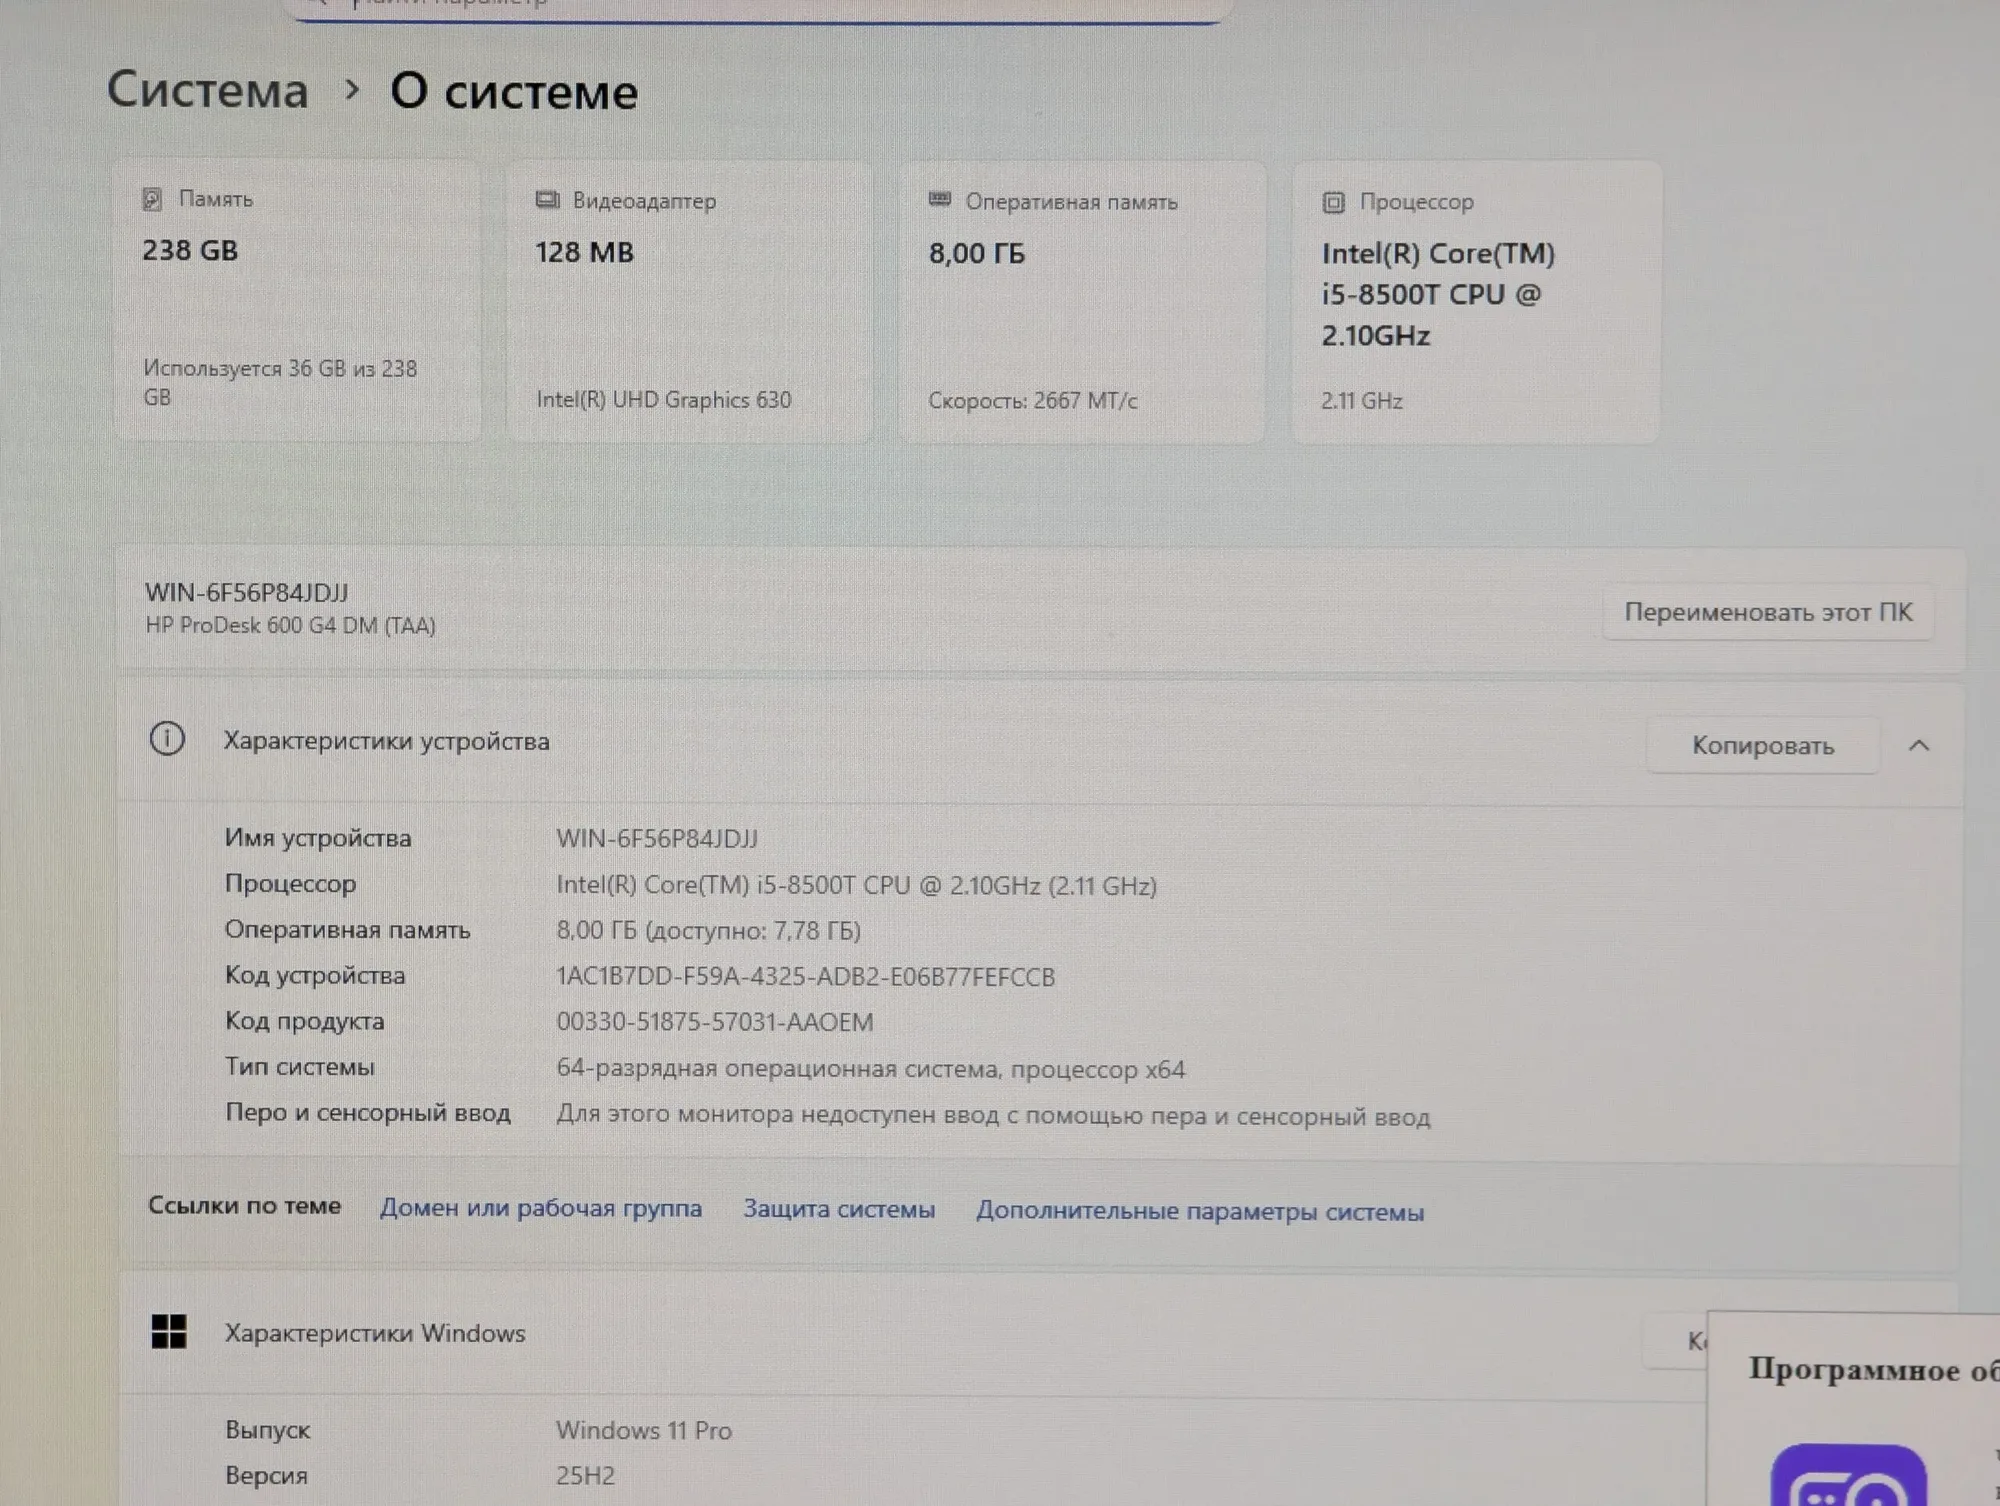This screenshot has width=2000, height=1506.
Task: Open the Видеоадаптер 128 MB card
Action: (690, 301)
